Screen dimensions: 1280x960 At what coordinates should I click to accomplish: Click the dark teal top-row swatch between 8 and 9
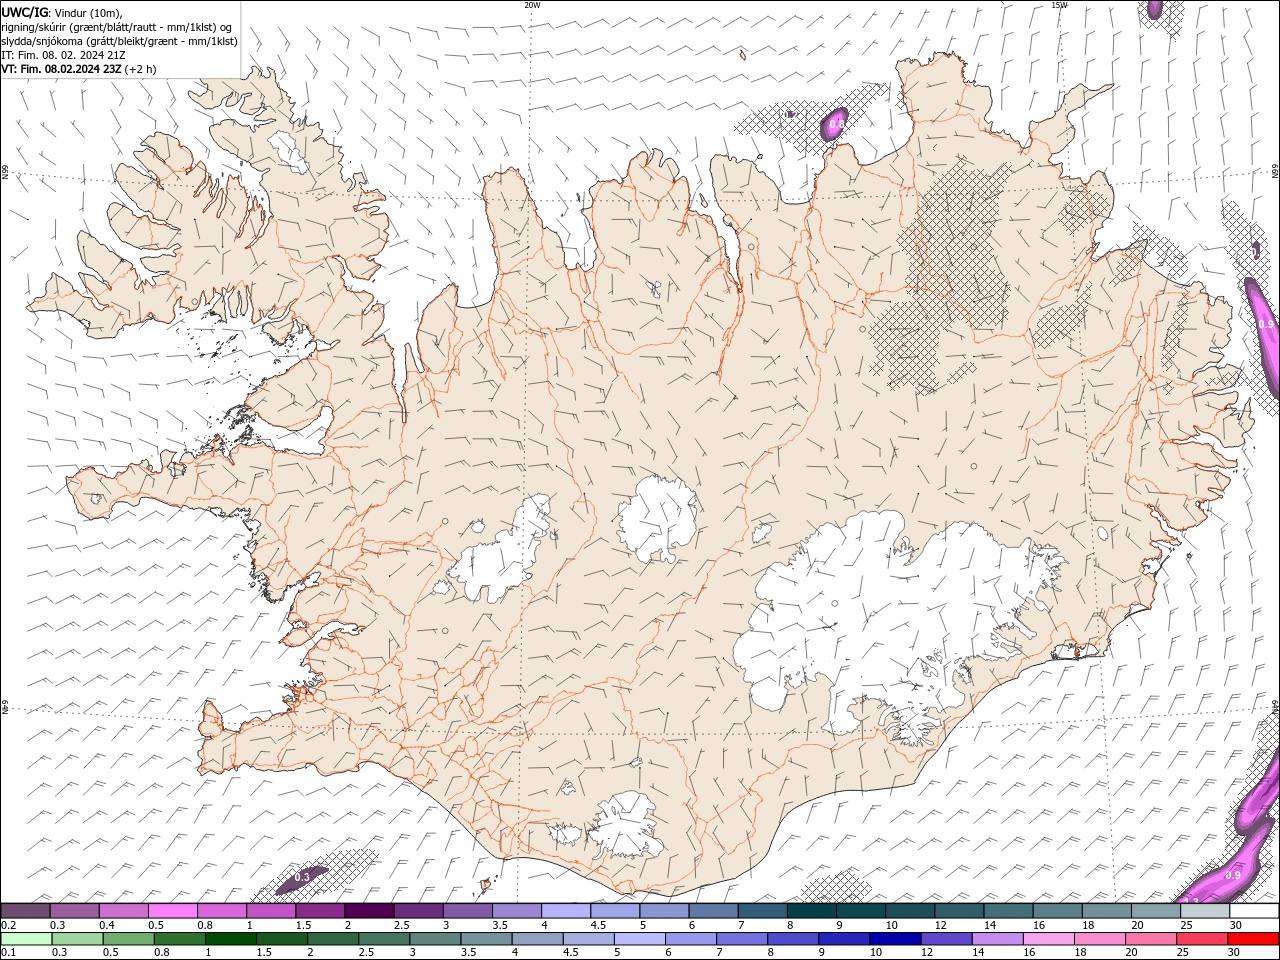812,911
